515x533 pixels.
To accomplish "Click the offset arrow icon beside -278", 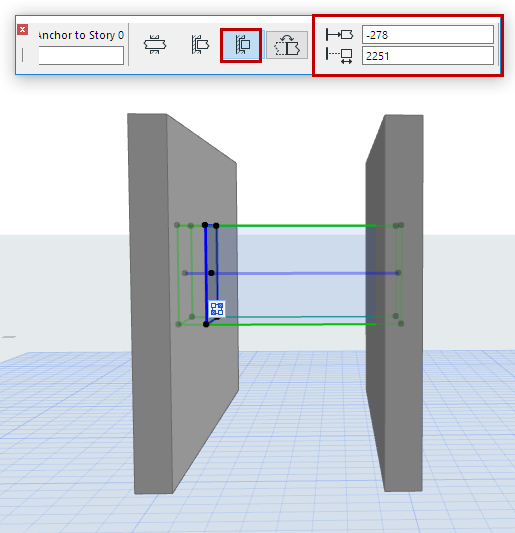I will [x=339, y=35].
